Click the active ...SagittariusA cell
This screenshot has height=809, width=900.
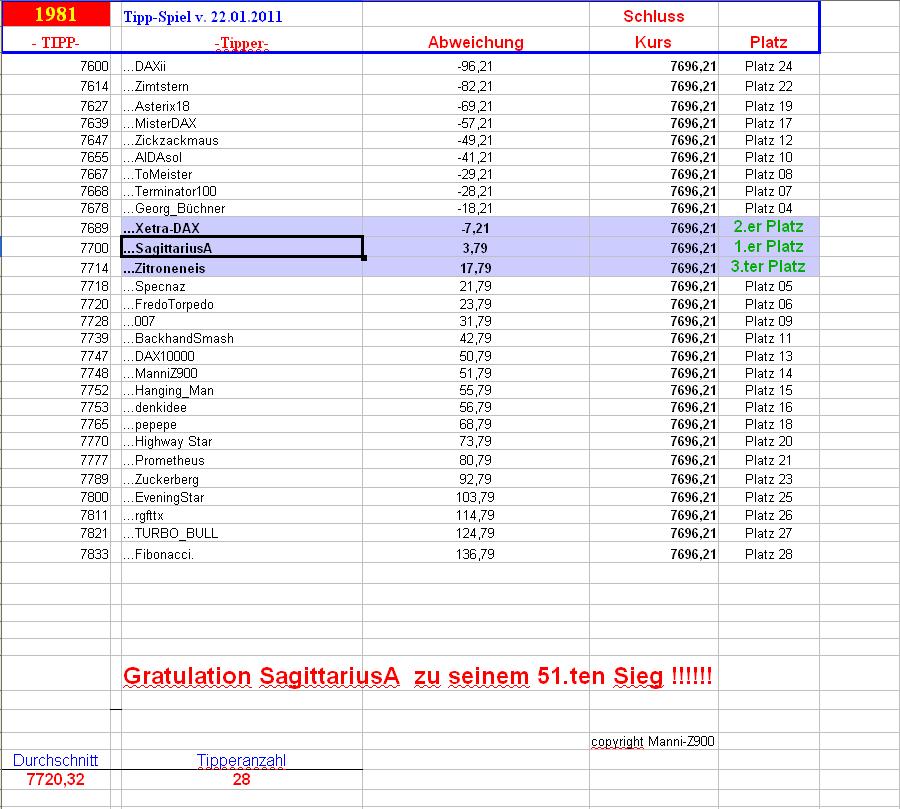pos(242,247)
